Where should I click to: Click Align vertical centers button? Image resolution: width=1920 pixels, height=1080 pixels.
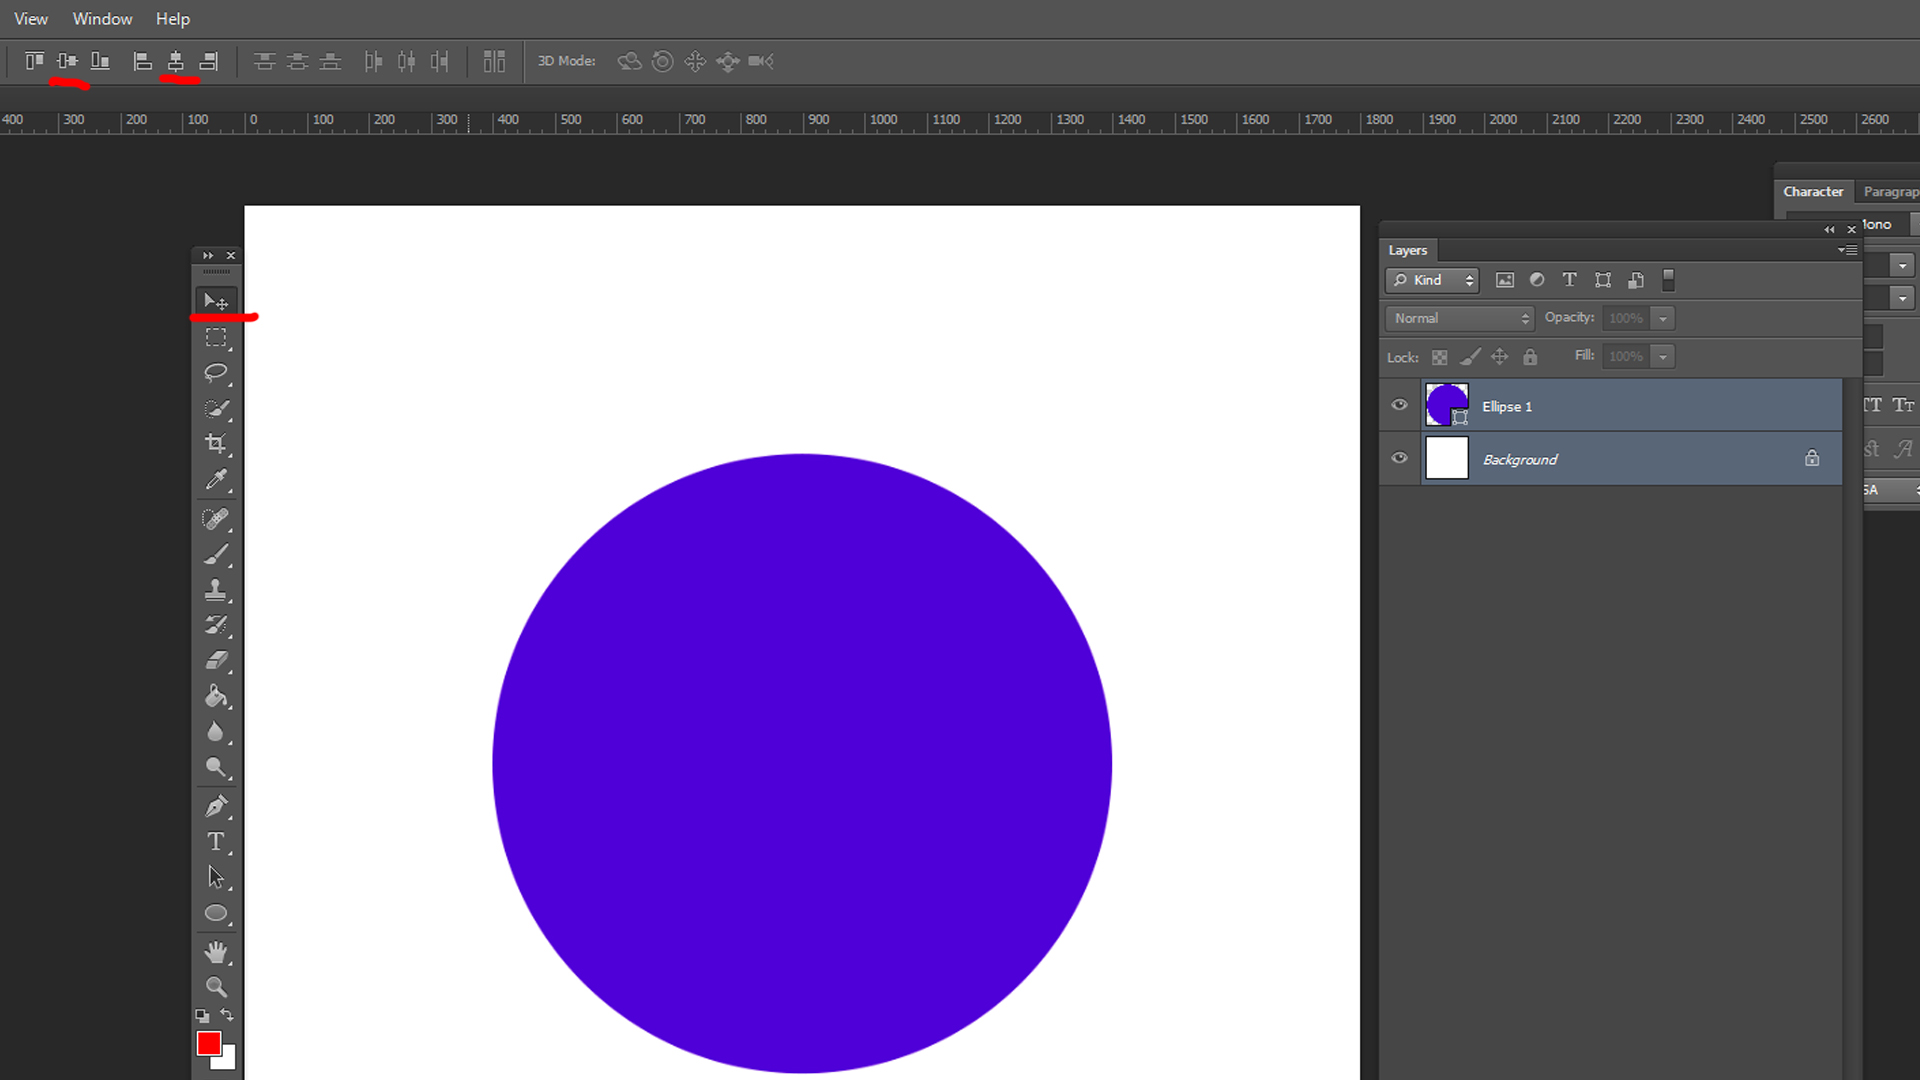(67, 61)
